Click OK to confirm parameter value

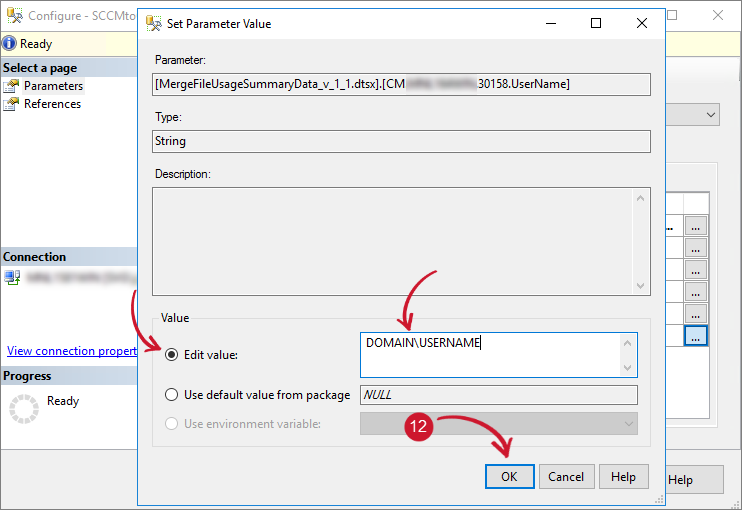click(x=510, y=476)
